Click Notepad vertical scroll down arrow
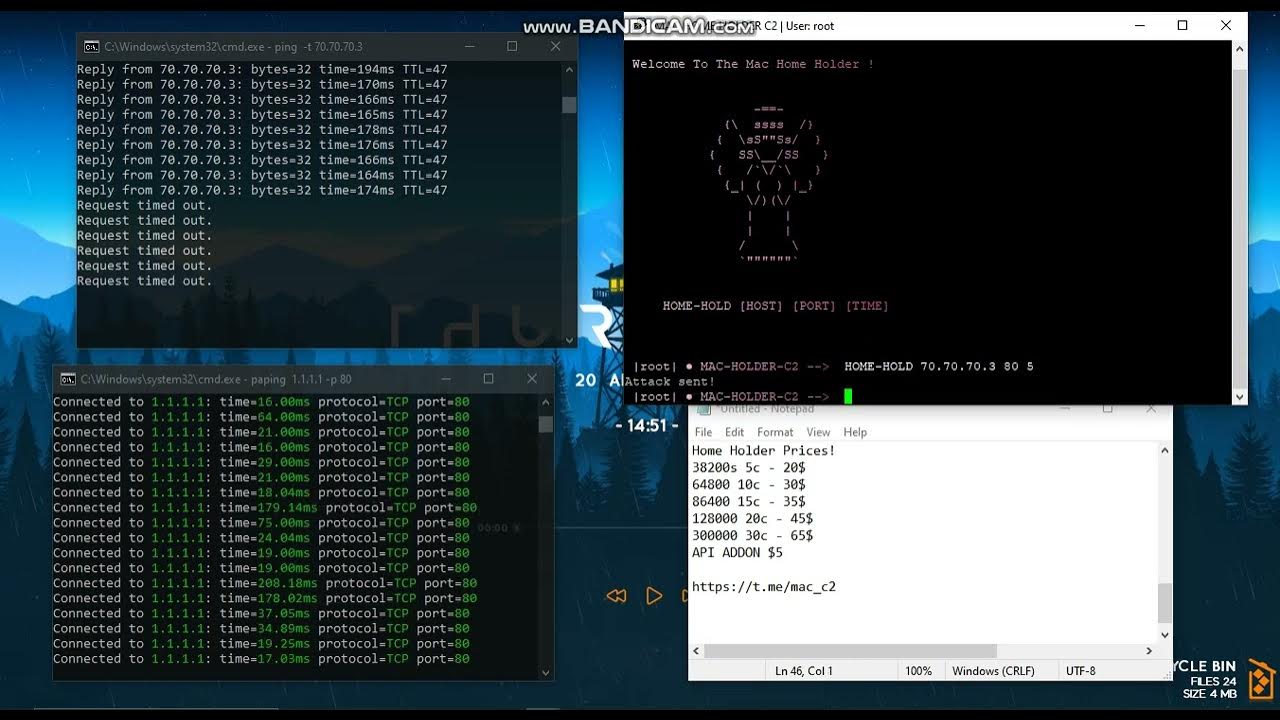The height and width of the screenshot is (720, 1280). click(x=1165, y=634)
